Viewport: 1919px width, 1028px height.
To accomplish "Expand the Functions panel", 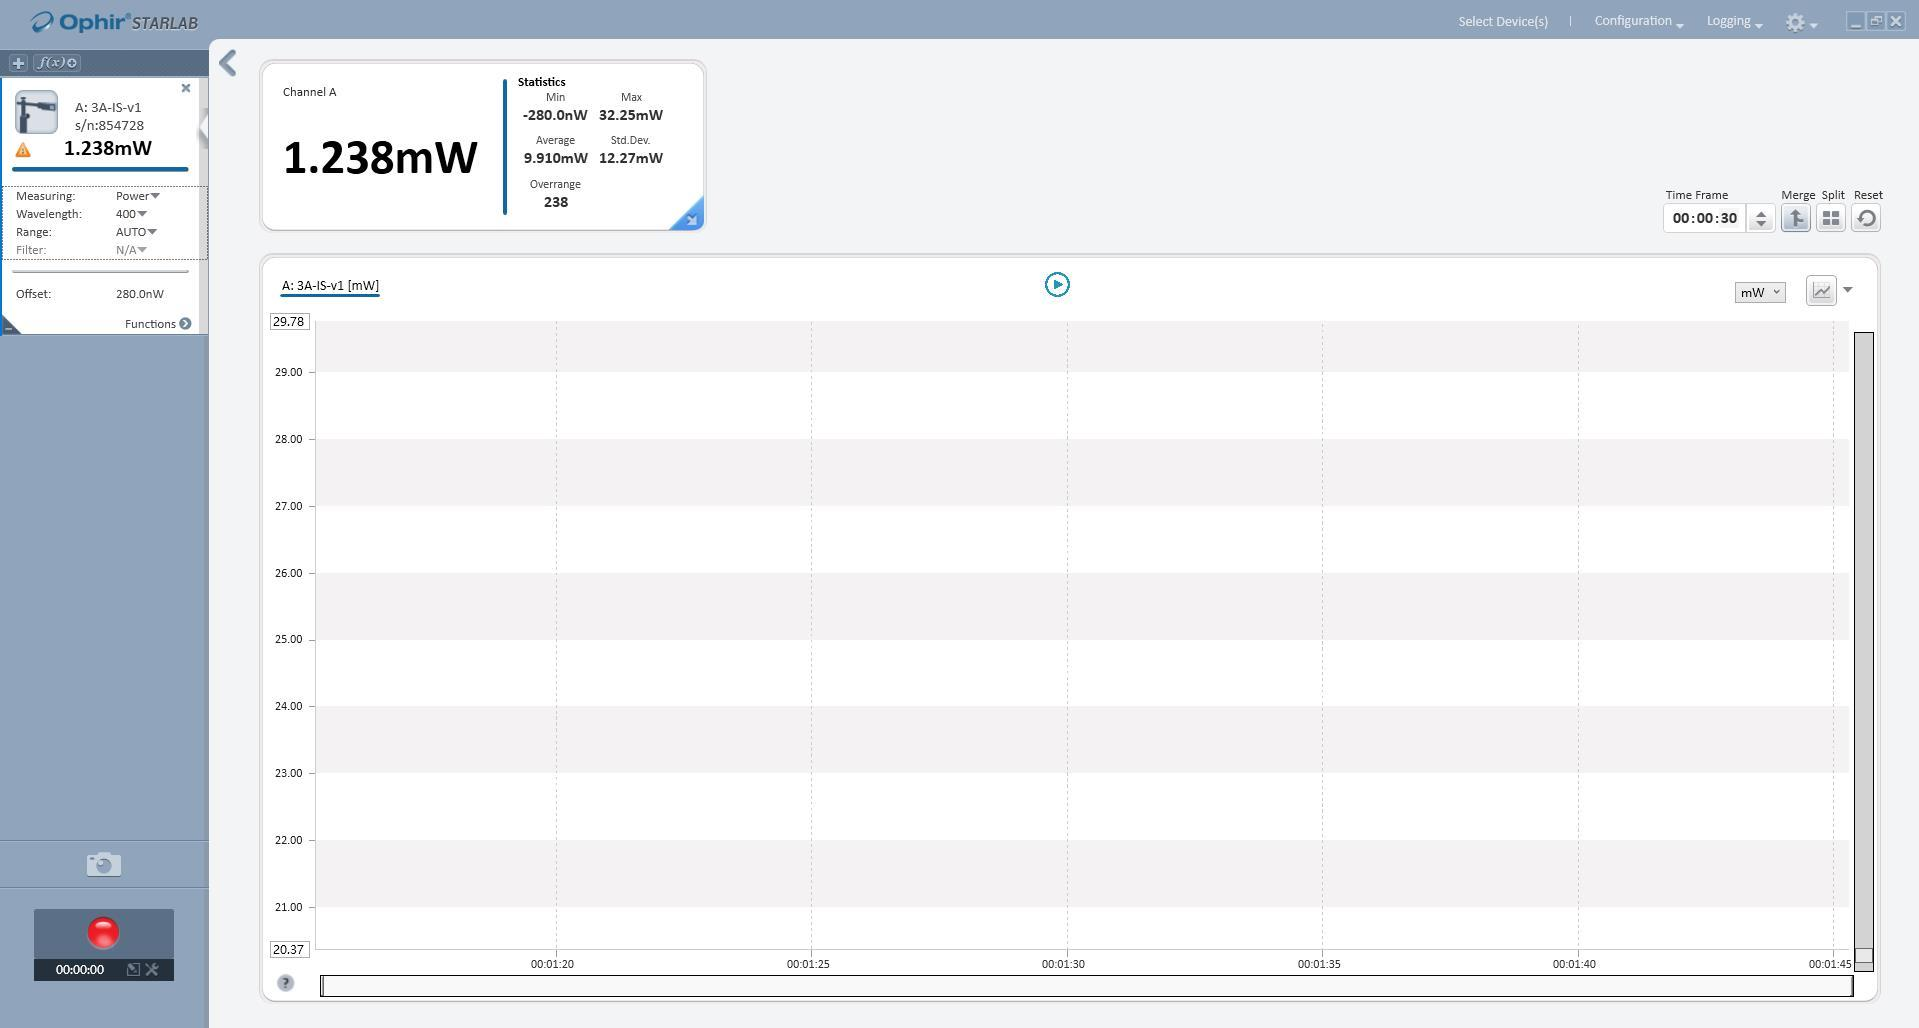I will [x=157, y=324].
